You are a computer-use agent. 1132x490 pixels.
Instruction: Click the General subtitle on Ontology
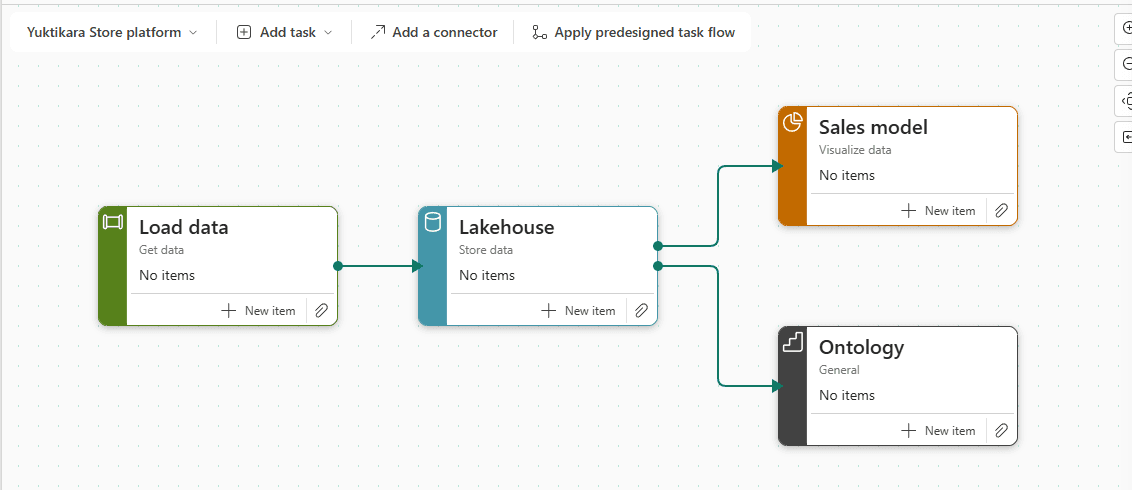[x=839, y=370]
